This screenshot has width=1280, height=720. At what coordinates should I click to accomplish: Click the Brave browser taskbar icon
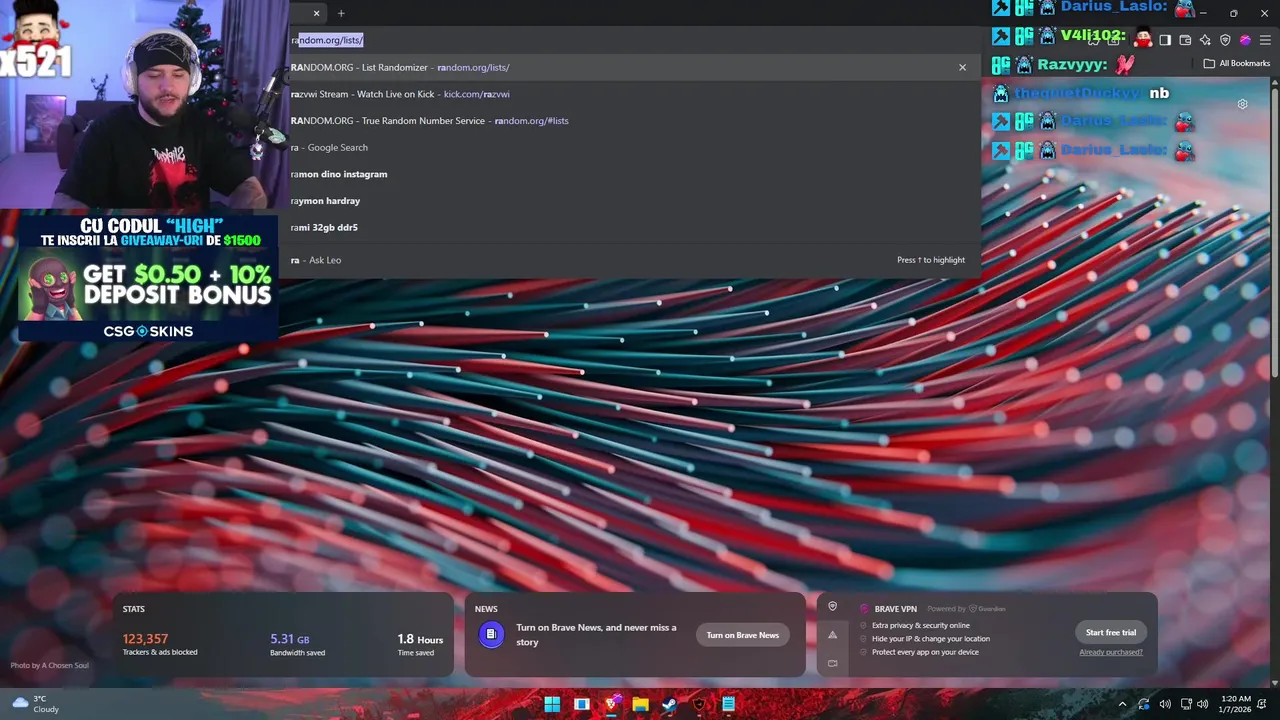612,704
